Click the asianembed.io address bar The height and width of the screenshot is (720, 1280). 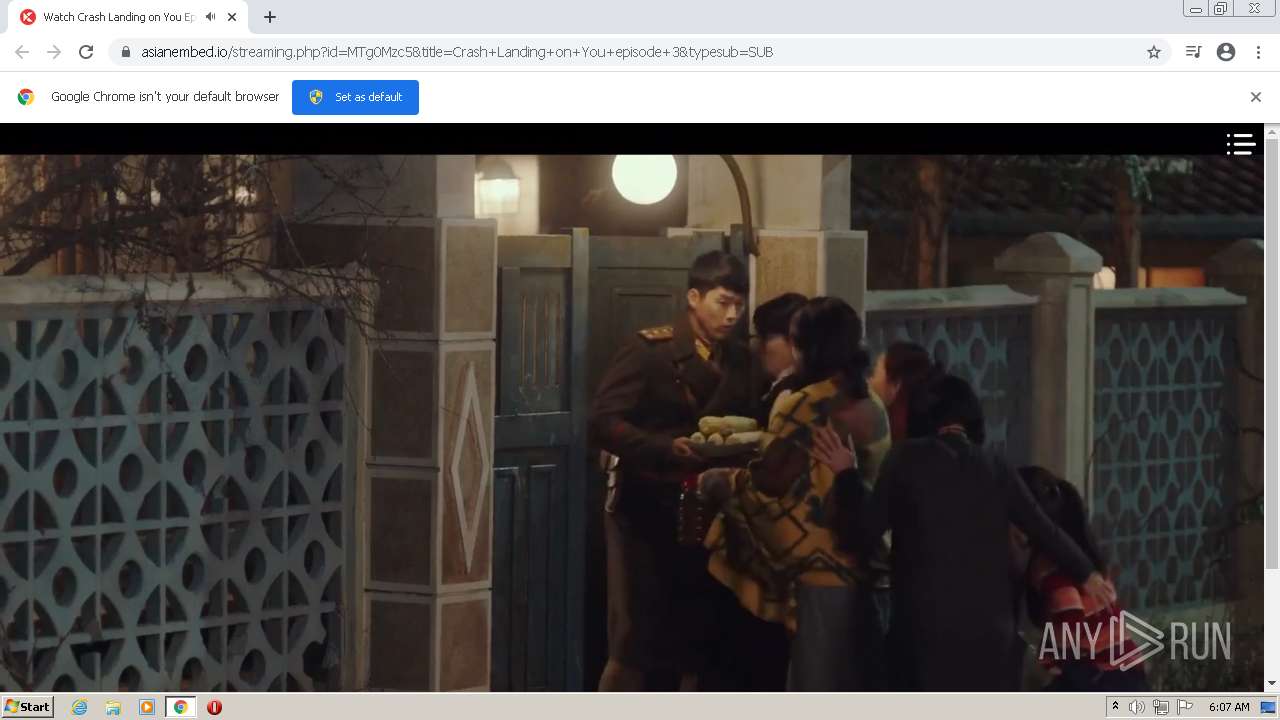coord(640,52)
